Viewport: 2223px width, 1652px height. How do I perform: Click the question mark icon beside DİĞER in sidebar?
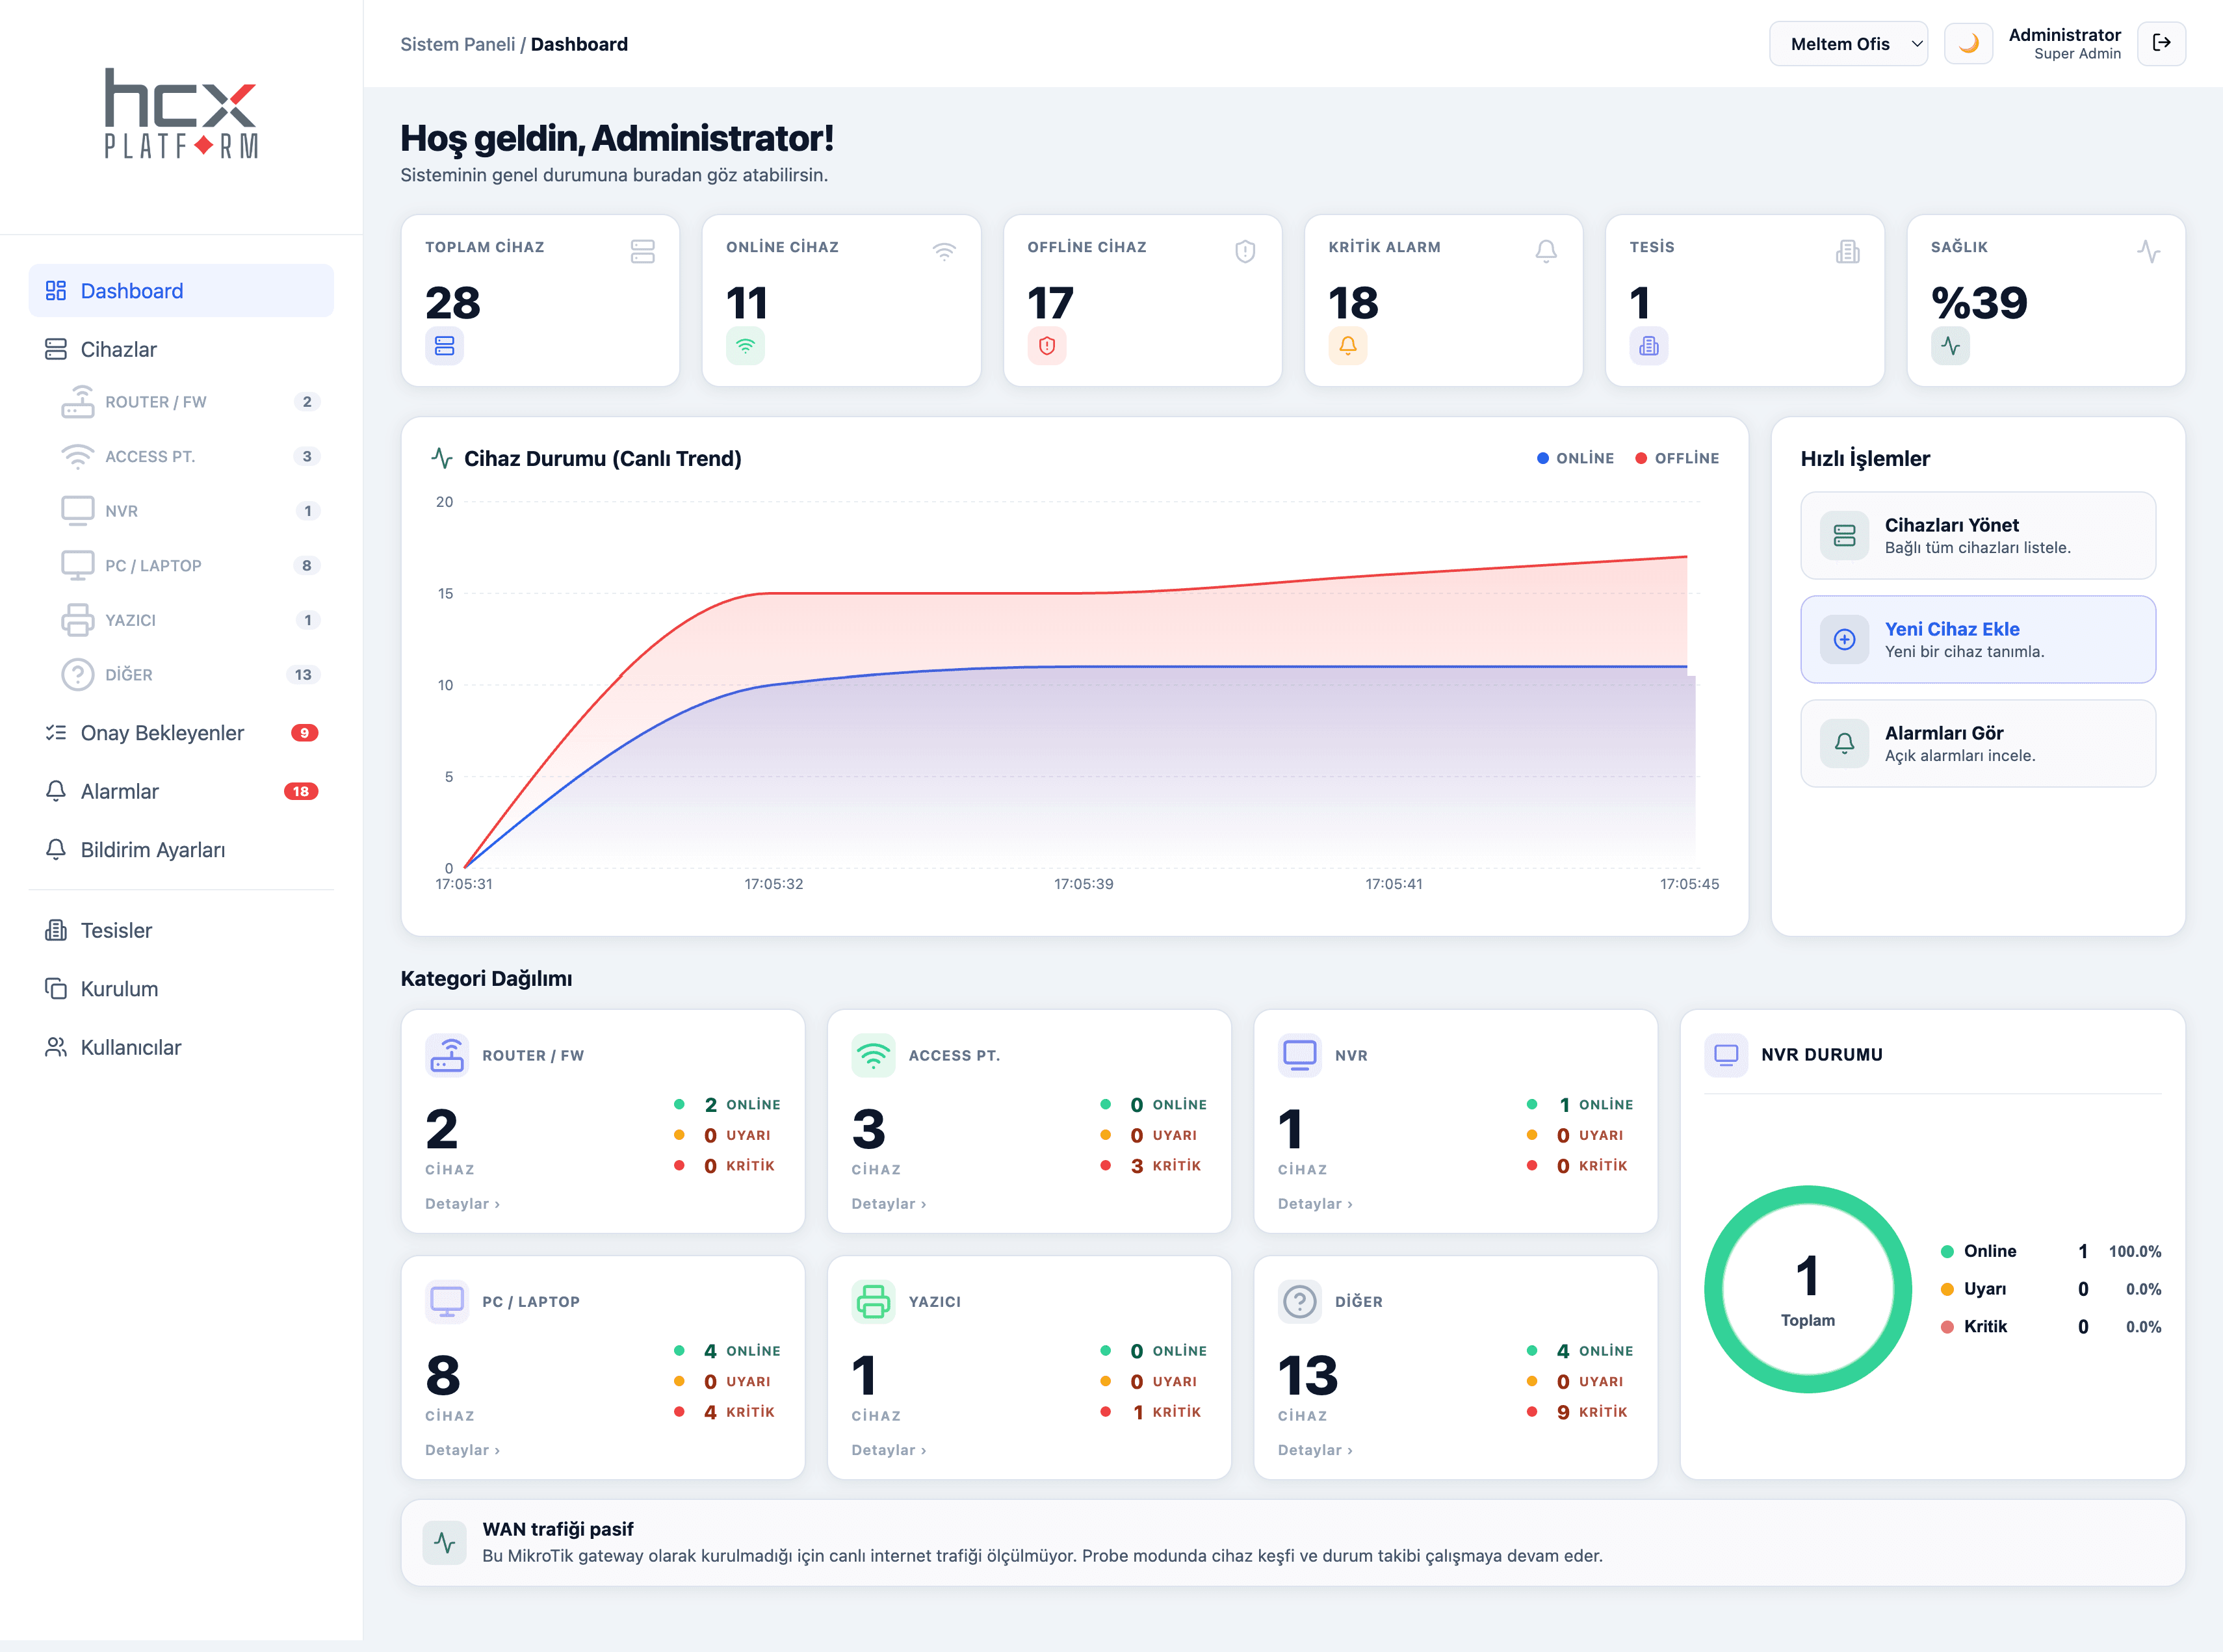tap(78, 675)
